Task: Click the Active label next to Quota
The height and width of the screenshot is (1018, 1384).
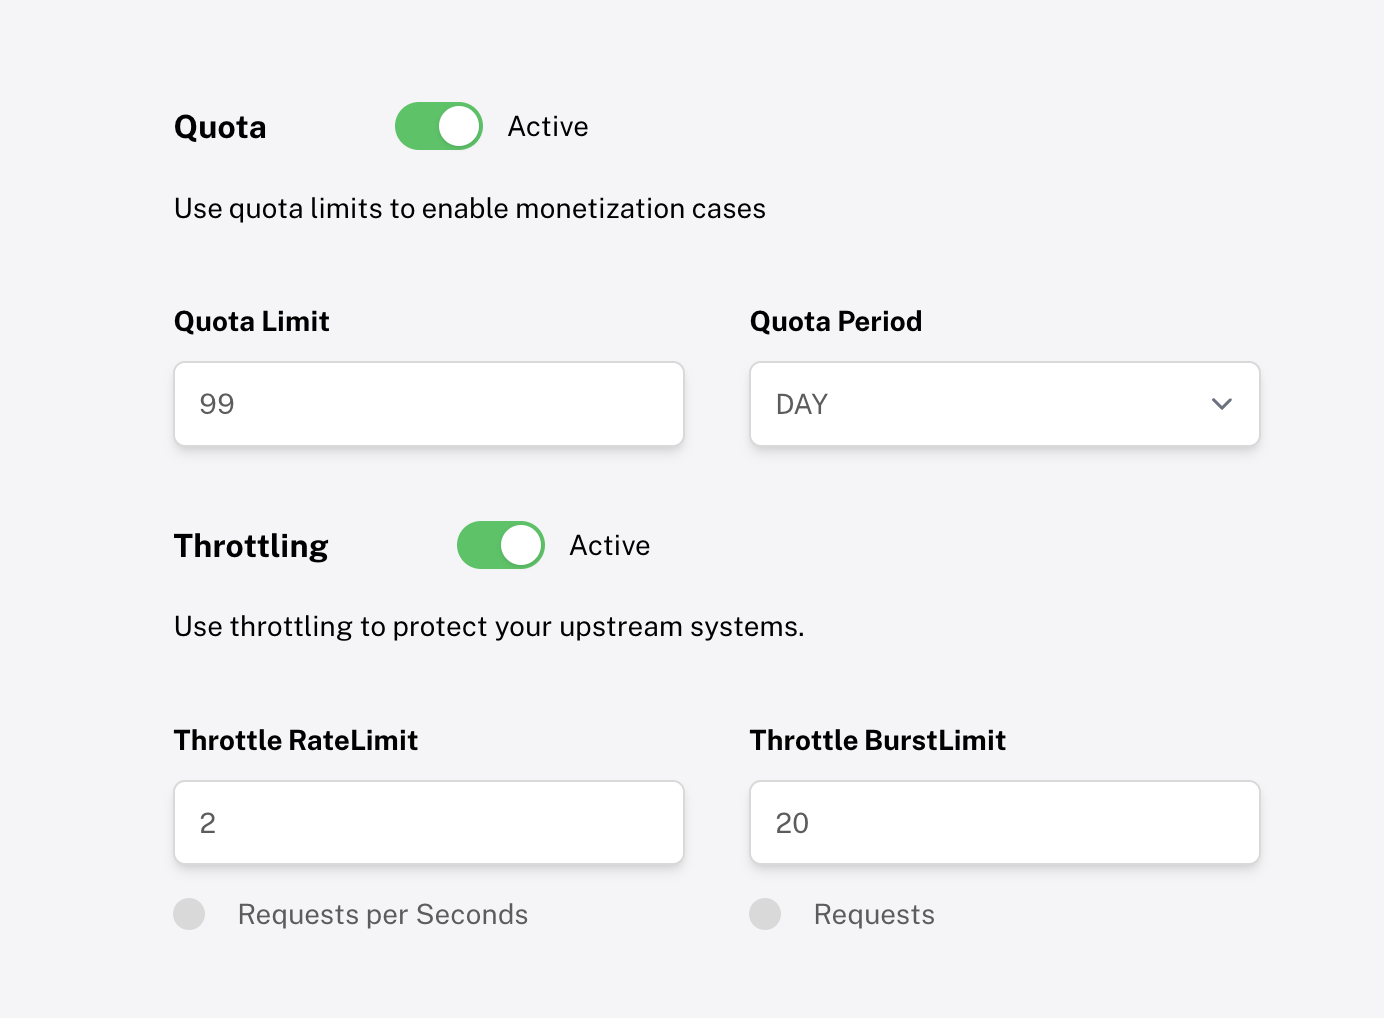Action: pyautogui.click(x=548, y=126)
